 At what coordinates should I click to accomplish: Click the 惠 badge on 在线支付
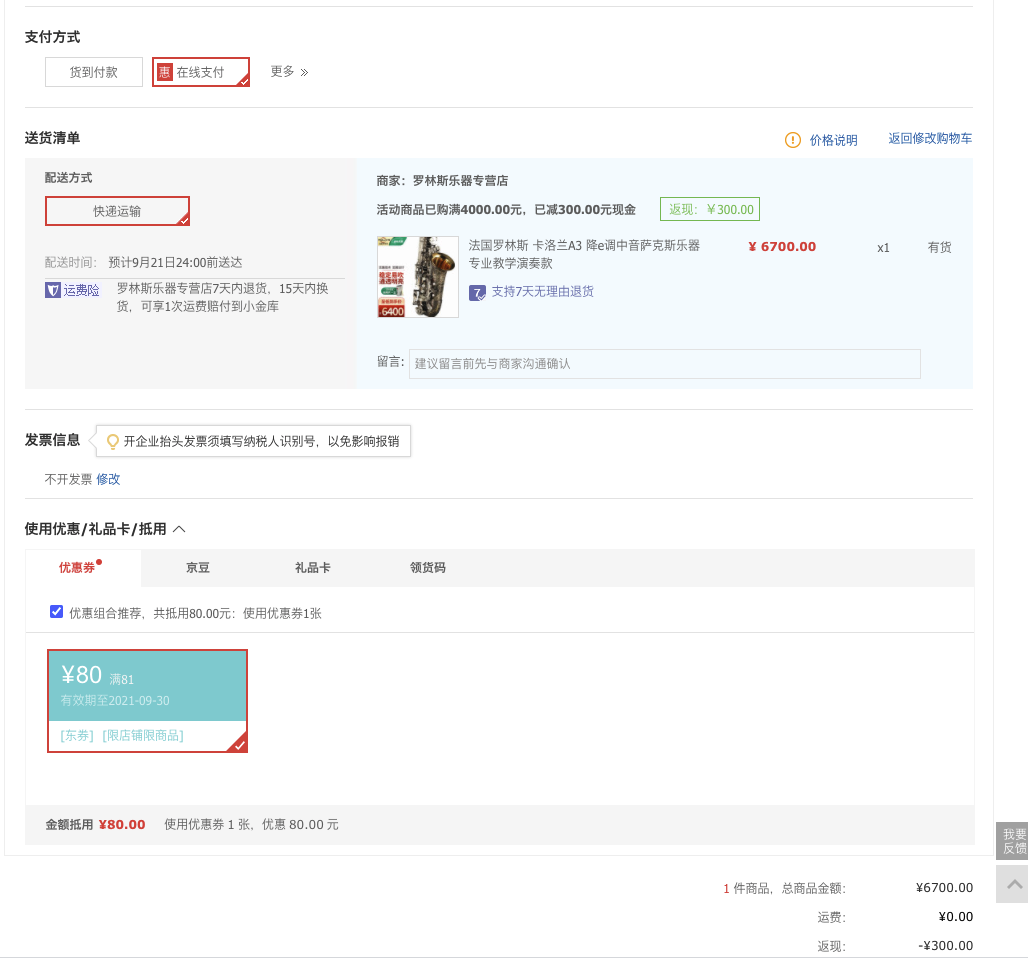click(165, 72)
